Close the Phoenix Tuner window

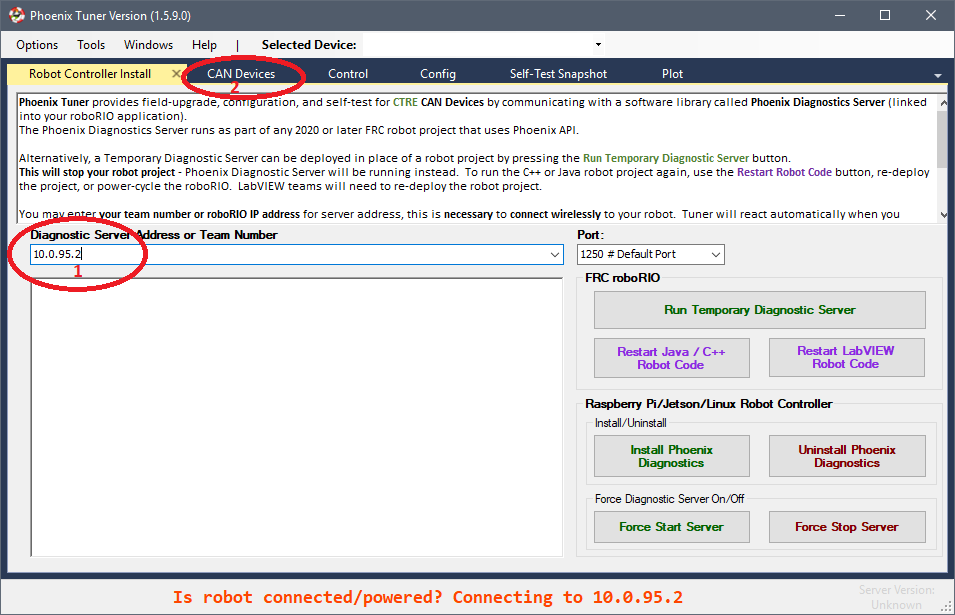(931, 15)
